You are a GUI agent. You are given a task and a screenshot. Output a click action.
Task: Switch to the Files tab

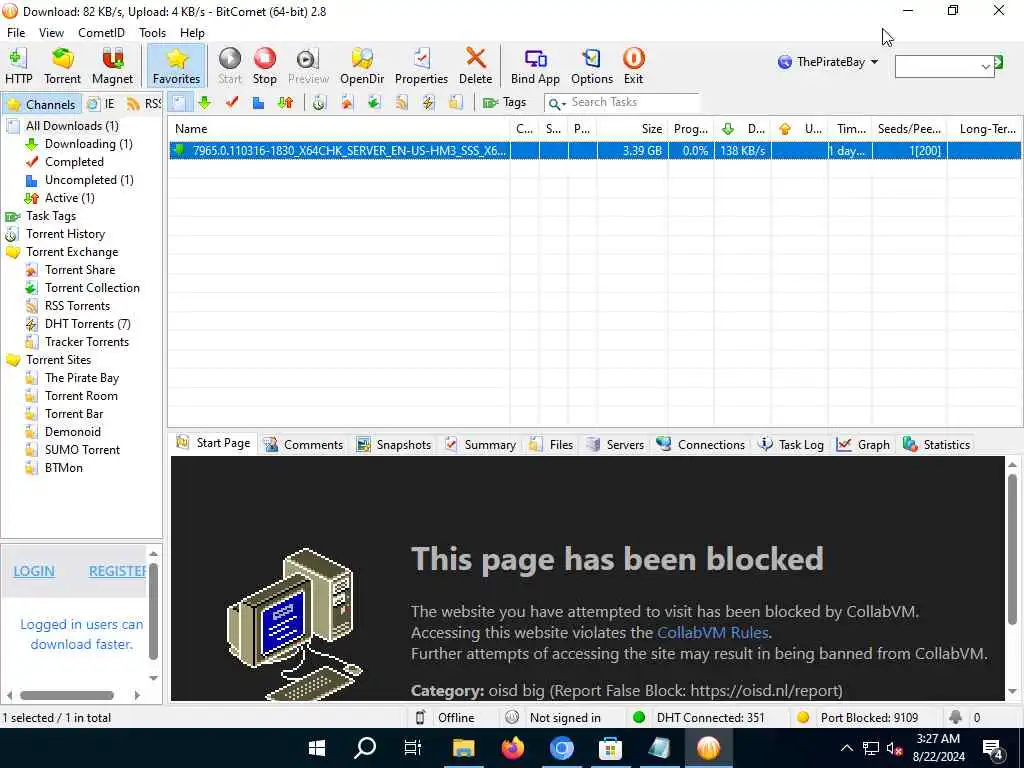coord(551,445)
